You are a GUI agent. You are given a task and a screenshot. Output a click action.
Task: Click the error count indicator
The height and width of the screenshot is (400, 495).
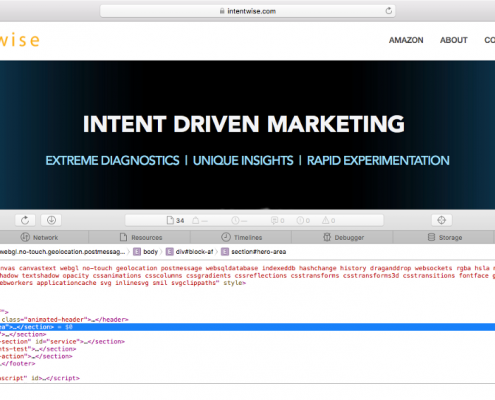pyautogui.click(x=303, y=220)
